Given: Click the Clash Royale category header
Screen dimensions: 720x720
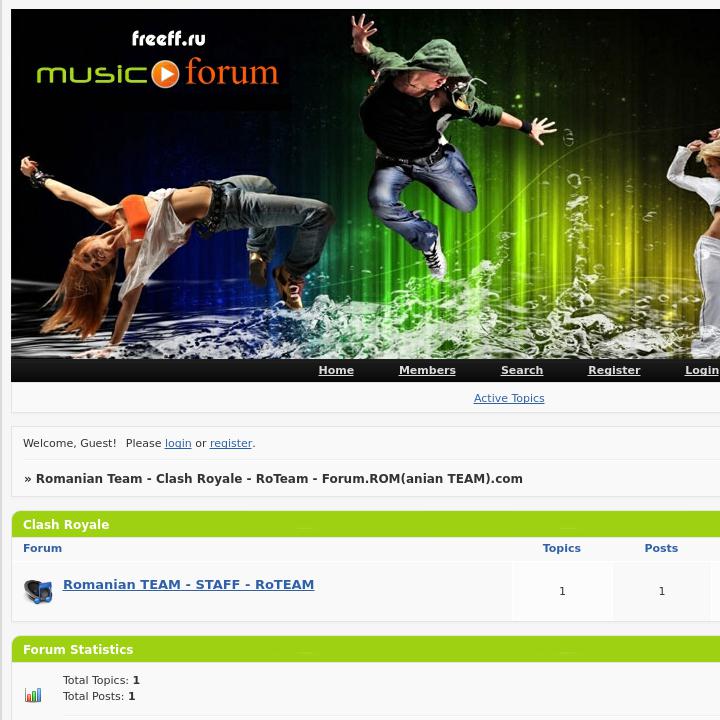Looking at the screenshot, I should coord(66,524).
